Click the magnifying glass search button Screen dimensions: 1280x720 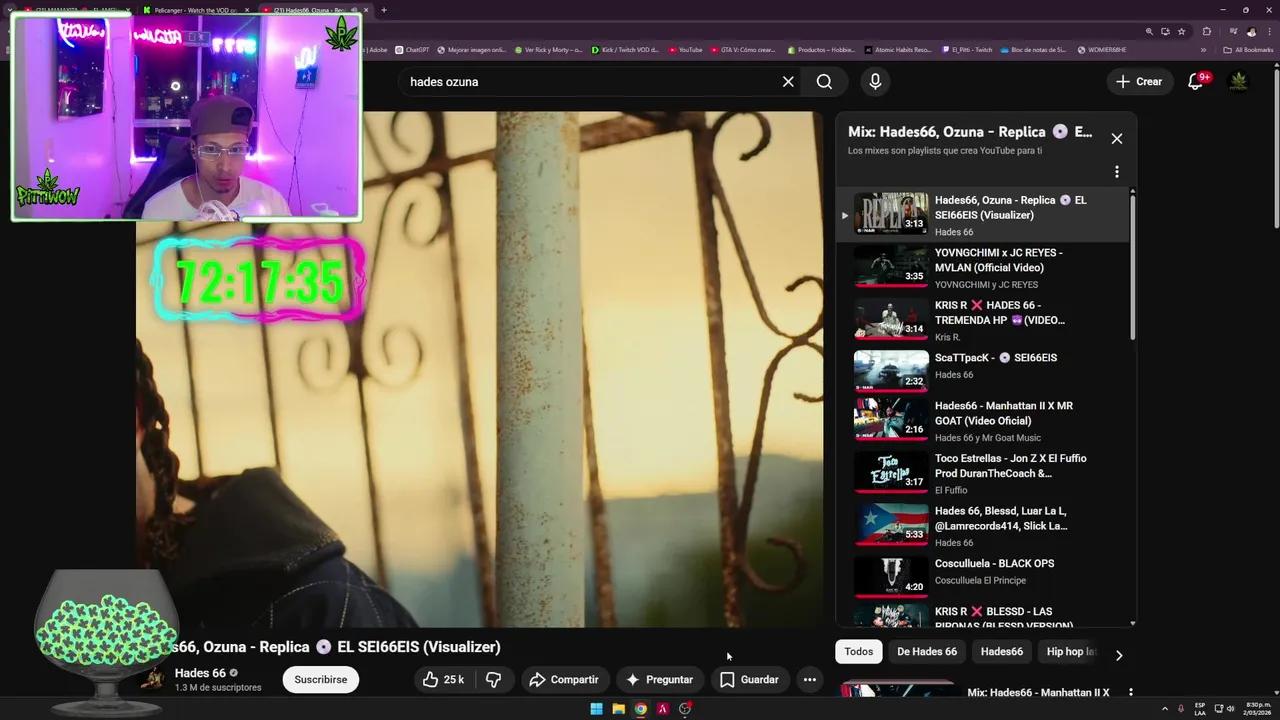(824, 82)
